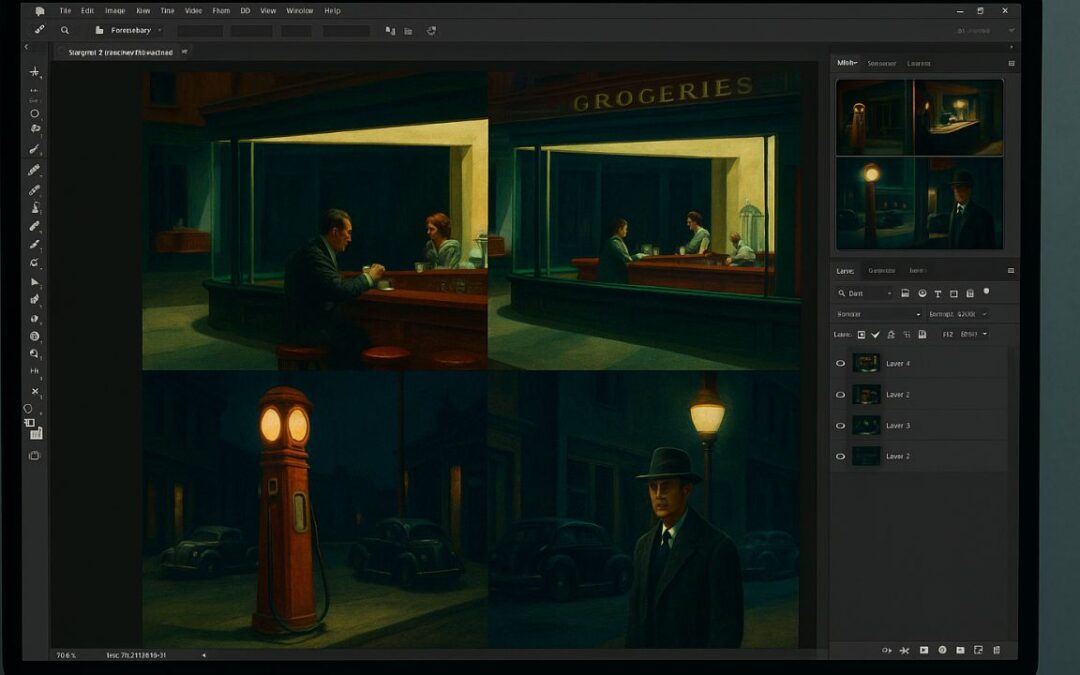Click the navigator preview thumbnail
Screen dimensions: 1080x675
[920, 164]
